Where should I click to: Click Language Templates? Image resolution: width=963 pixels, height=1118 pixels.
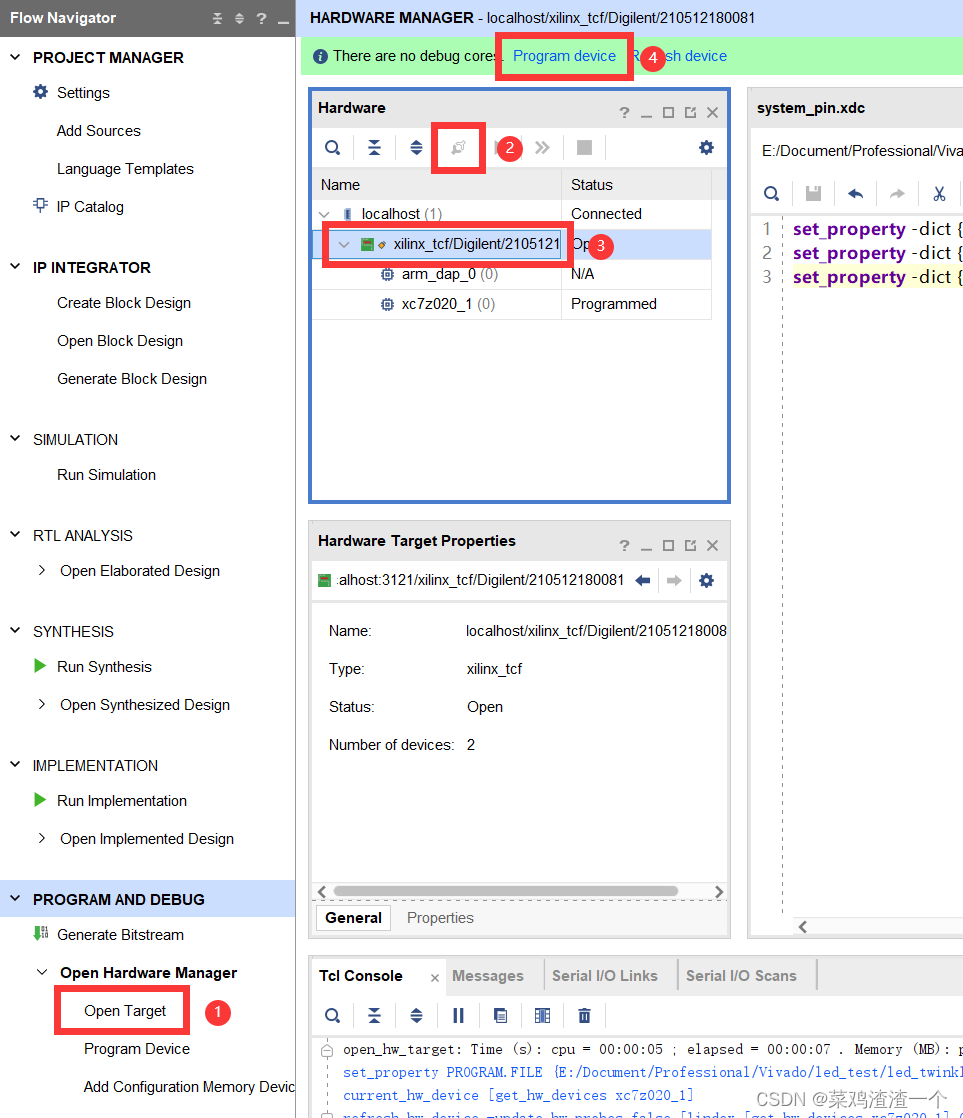coord(125,168)
